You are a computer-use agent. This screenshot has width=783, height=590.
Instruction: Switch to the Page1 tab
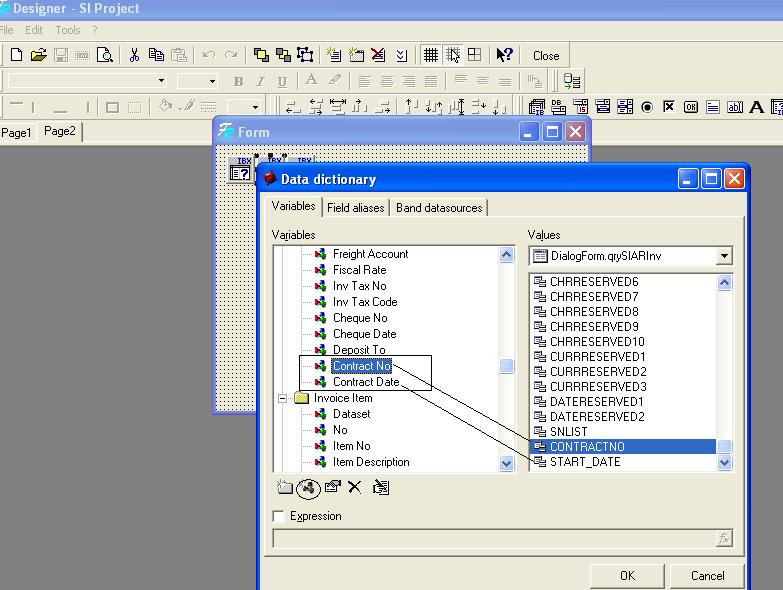(x=17, y=133)
